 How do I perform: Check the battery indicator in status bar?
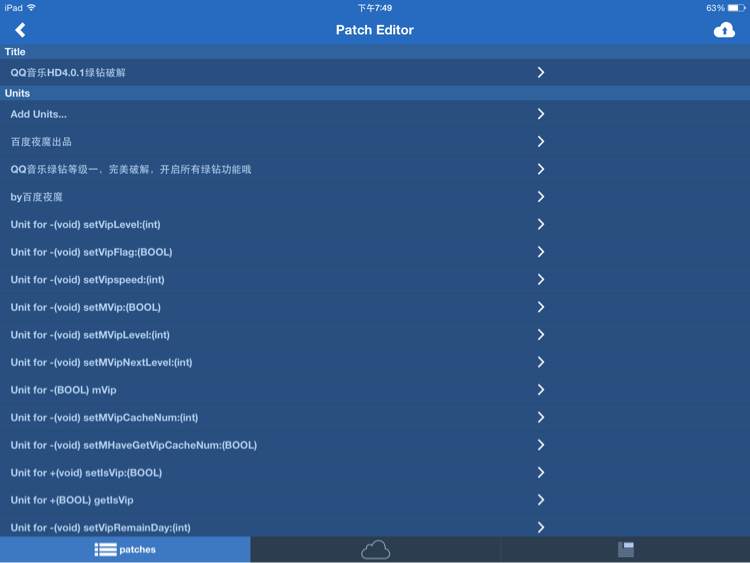pyautogui.click(x=736, y=8)
